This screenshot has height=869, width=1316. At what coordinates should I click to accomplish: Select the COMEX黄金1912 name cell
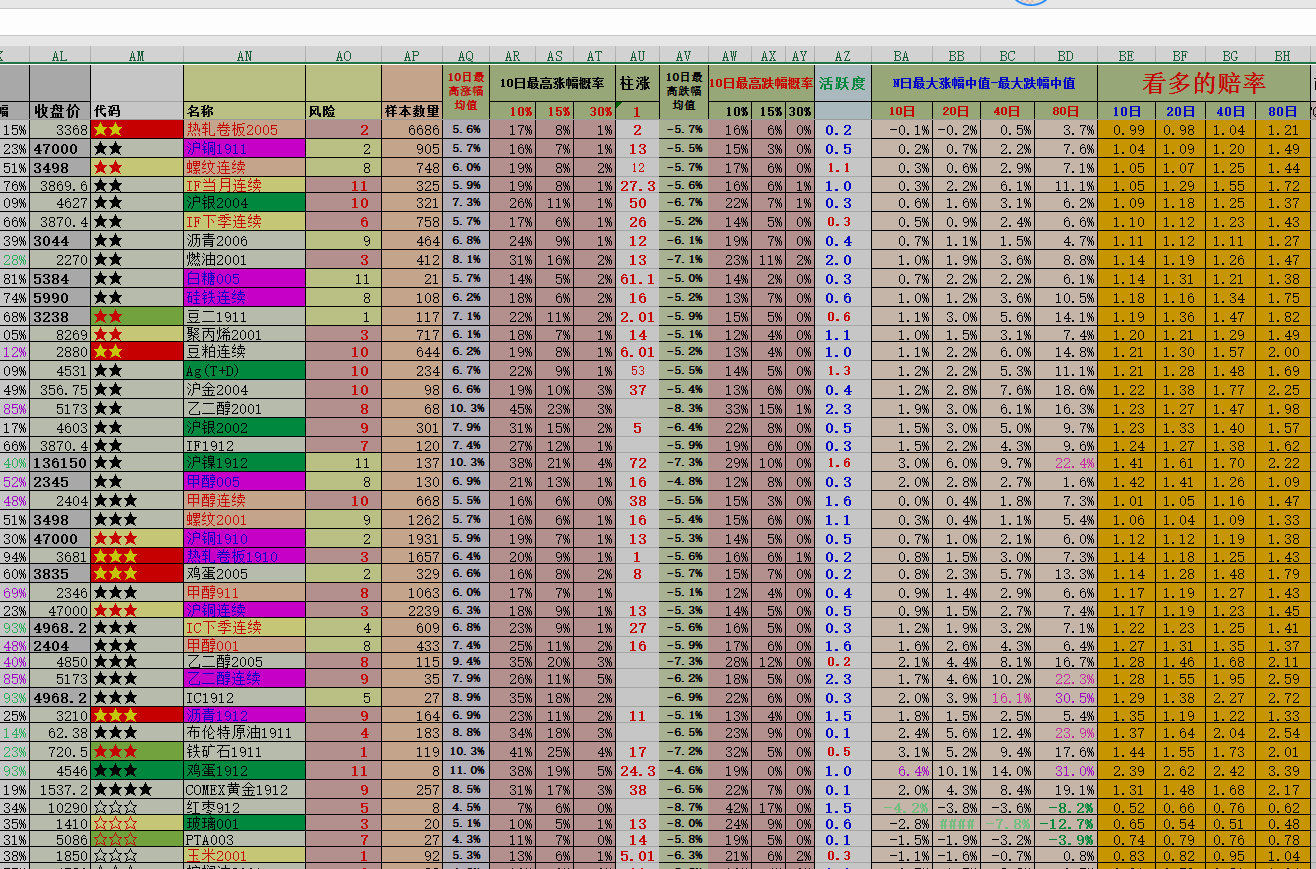click(x=244, y=789)
